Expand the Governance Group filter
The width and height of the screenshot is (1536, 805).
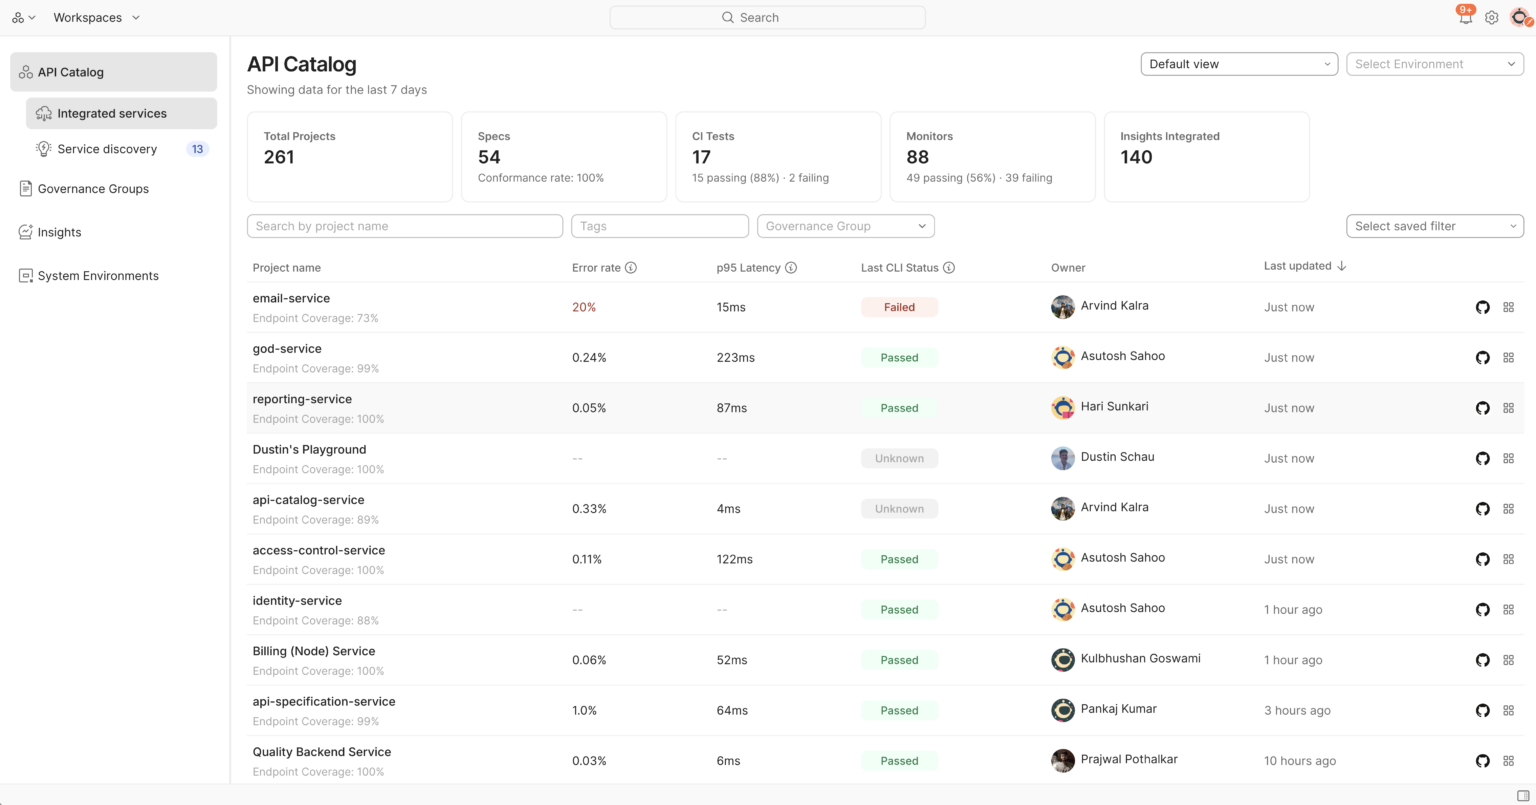click(846, 226)
